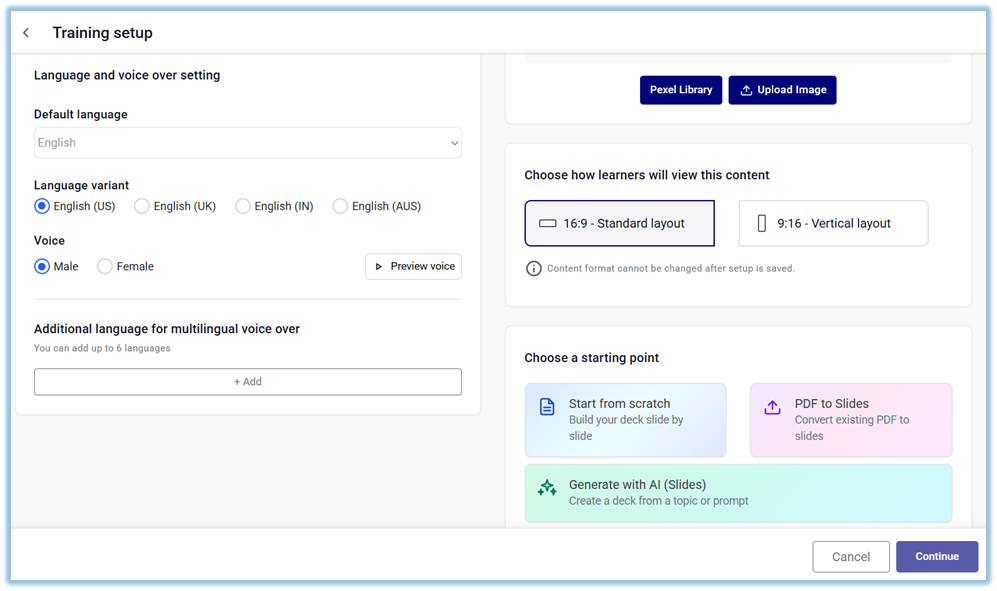
Task: Click the upload icon in PDF to Slides
Action: coord(772,407)
